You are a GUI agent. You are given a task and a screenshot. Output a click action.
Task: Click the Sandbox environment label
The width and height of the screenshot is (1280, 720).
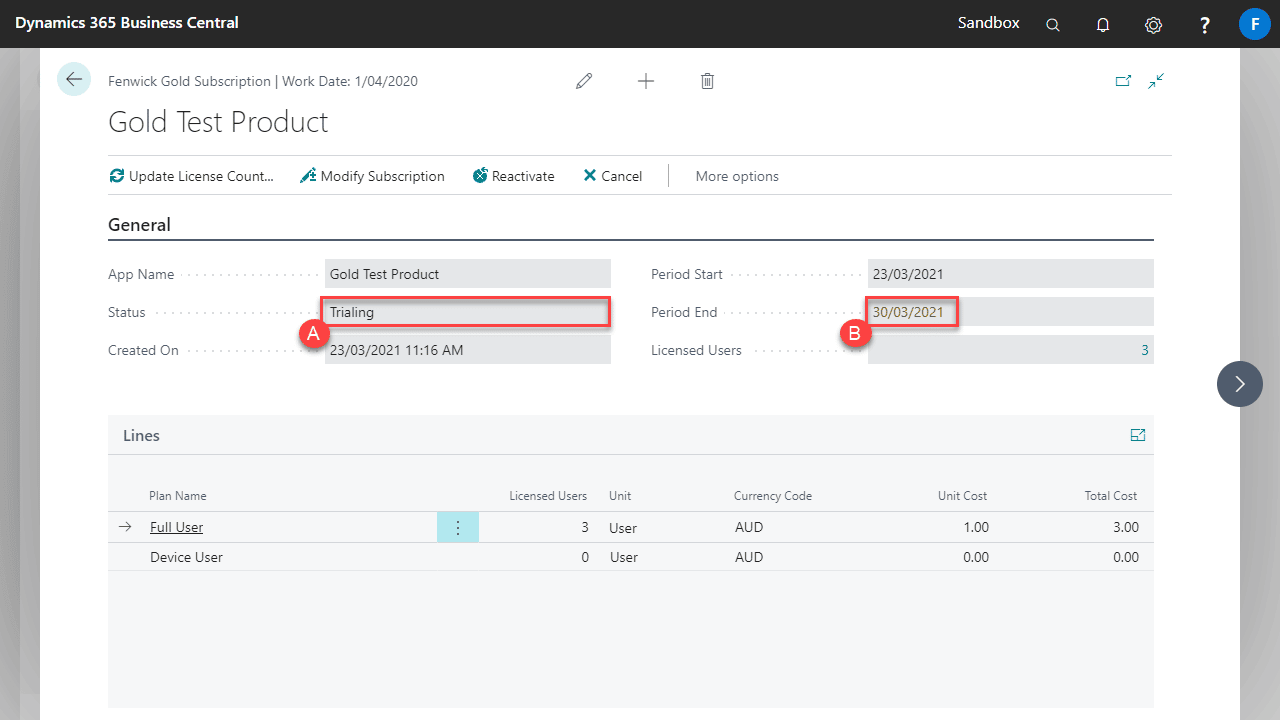tap(989, 23)
